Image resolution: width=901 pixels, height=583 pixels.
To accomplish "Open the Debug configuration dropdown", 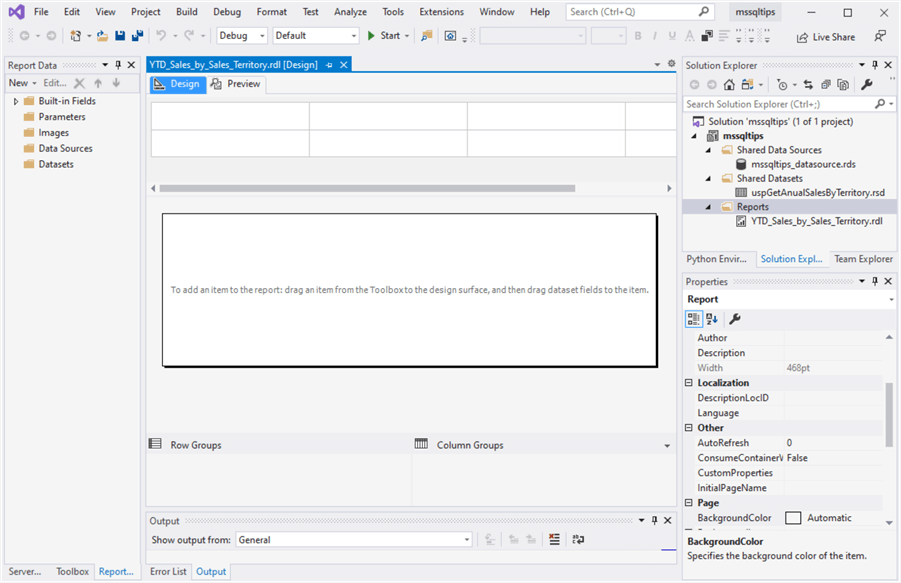I will point(242,36).
